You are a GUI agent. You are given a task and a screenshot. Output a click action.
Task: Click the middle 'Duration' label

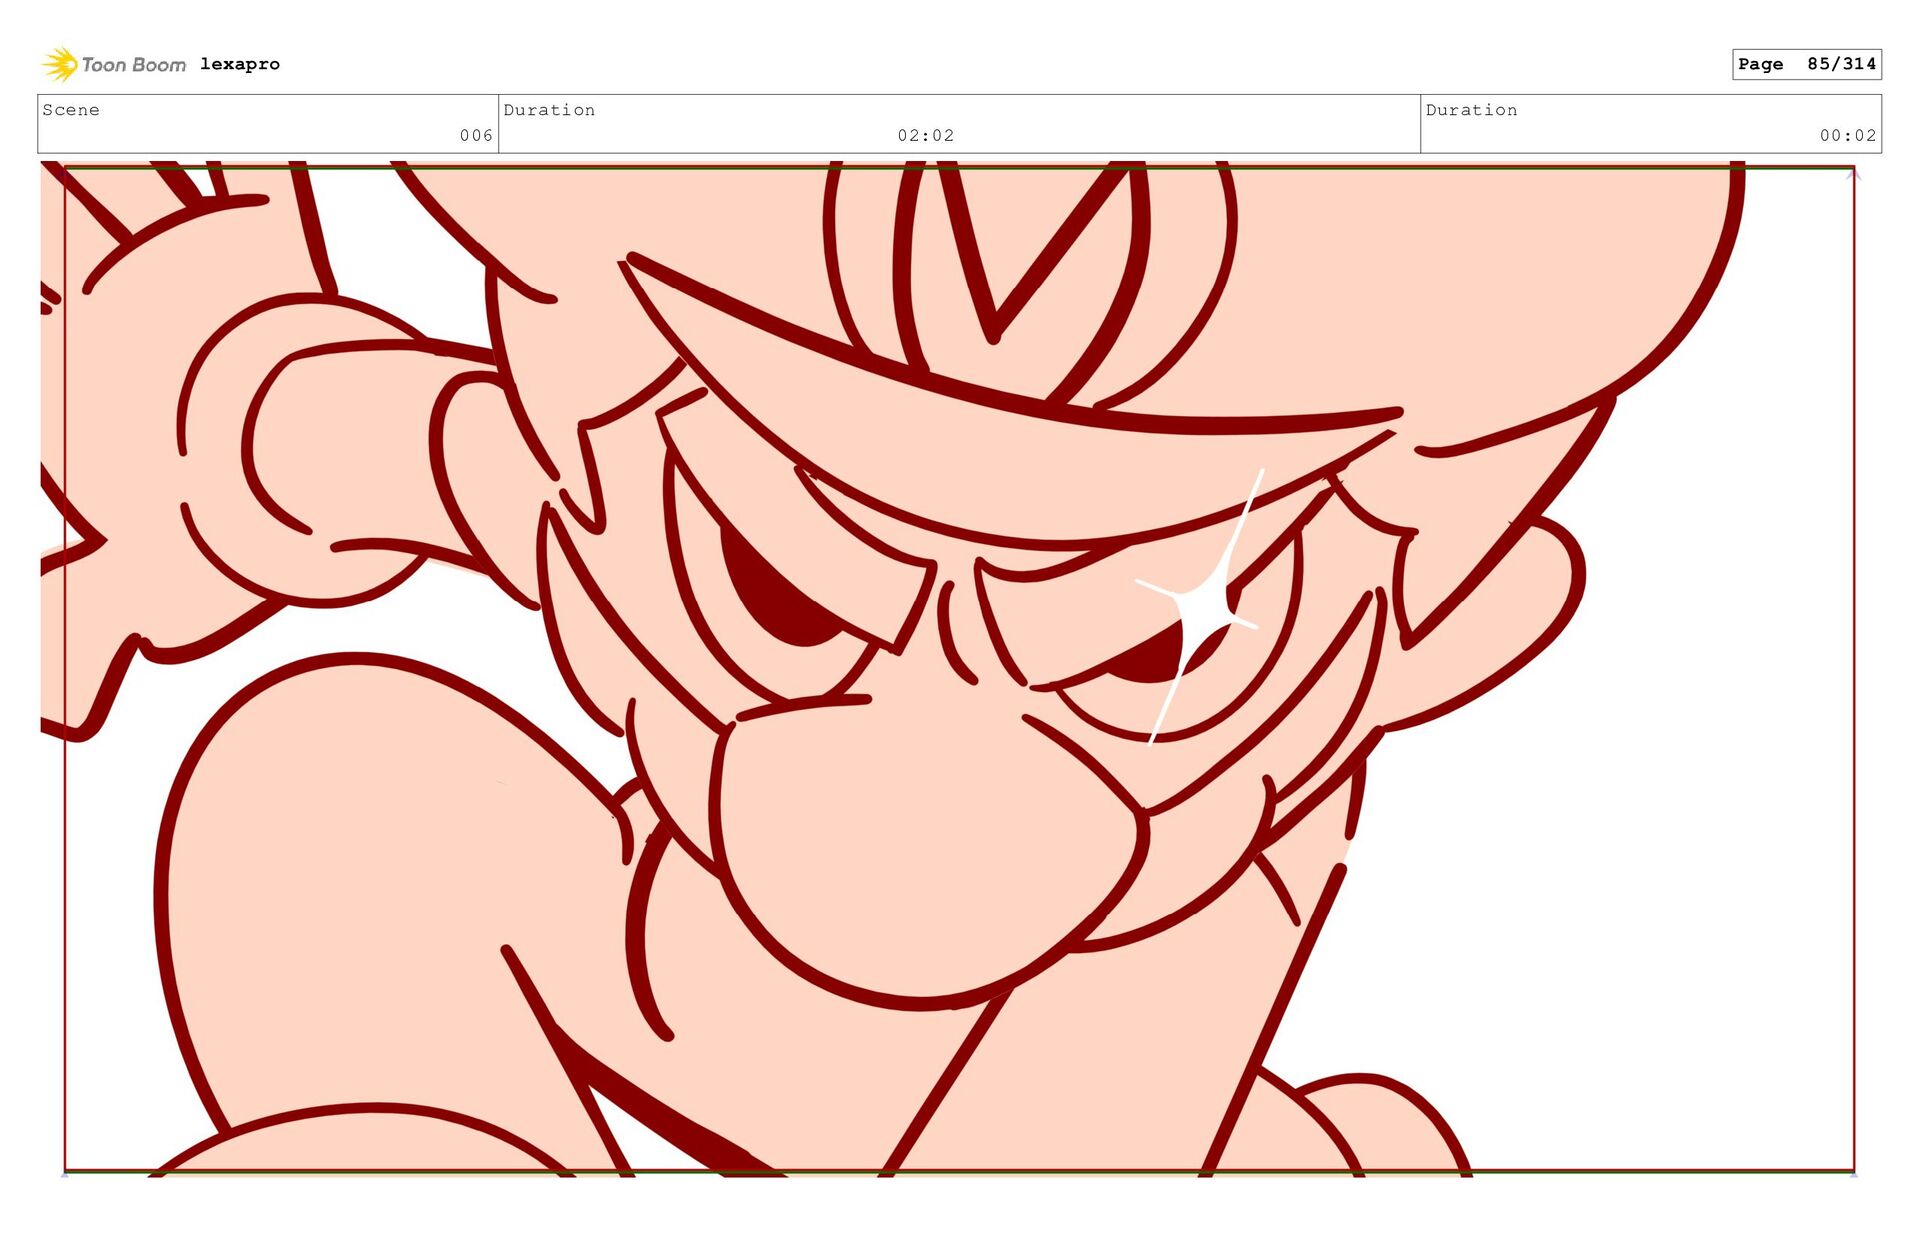(549, 110)
